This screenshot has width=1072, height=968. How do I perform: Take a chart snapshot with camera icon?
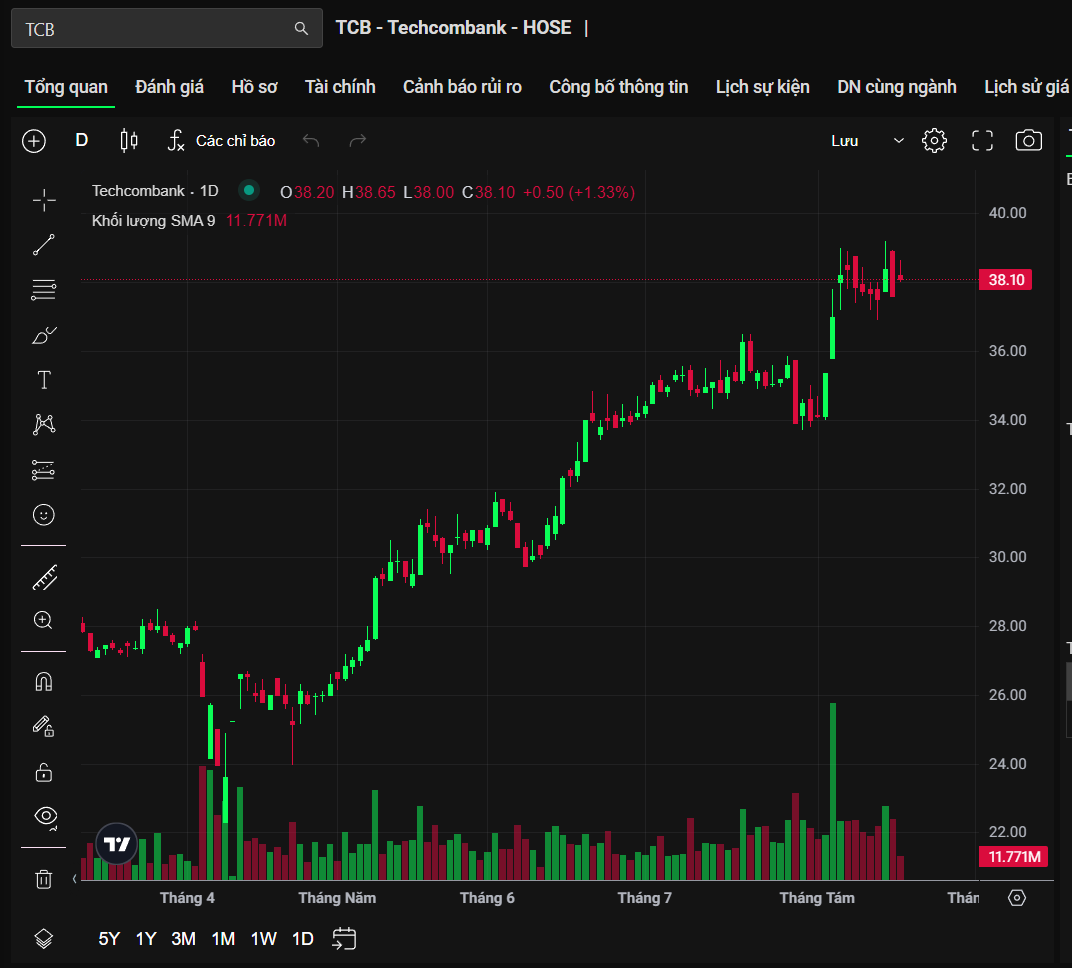[x=1028, y=141]
